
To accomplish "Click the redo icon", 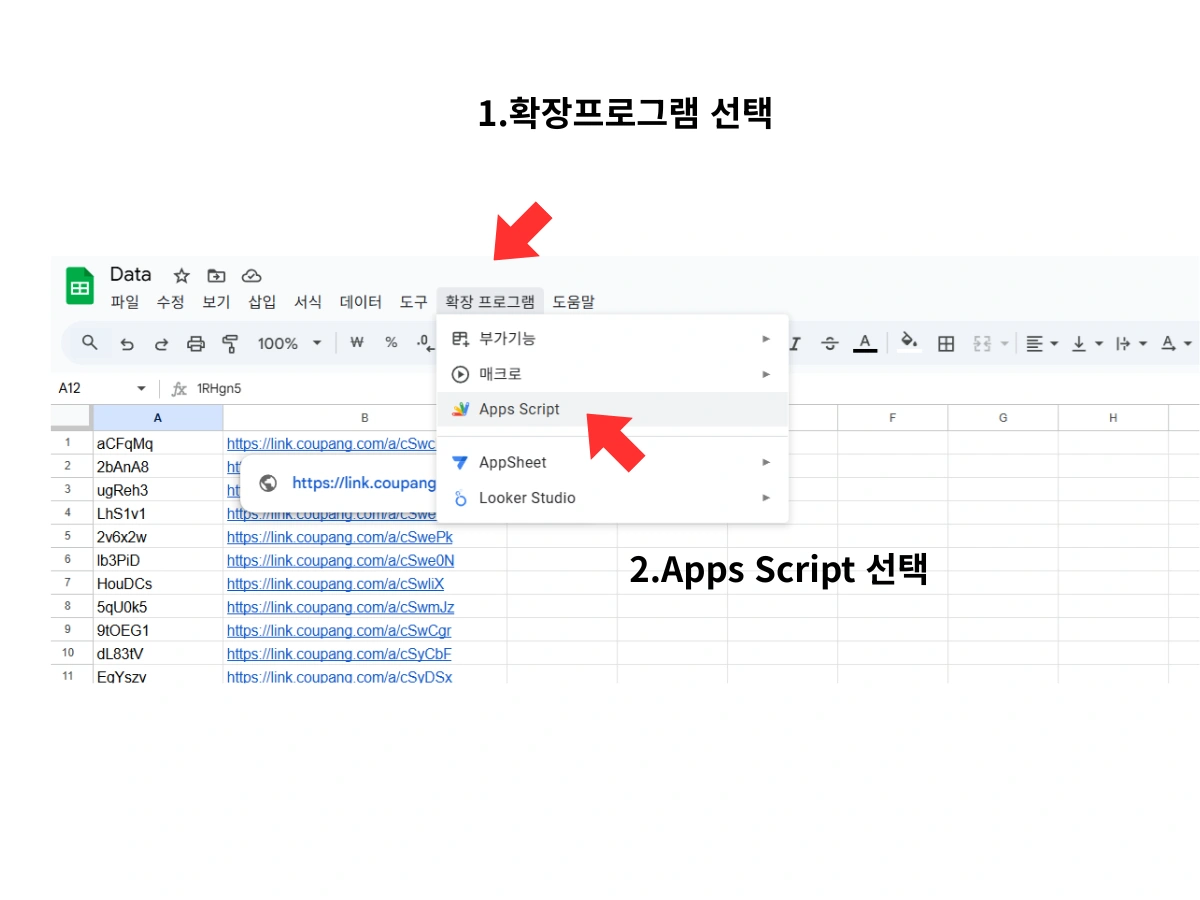I will (x=161, y=343).
